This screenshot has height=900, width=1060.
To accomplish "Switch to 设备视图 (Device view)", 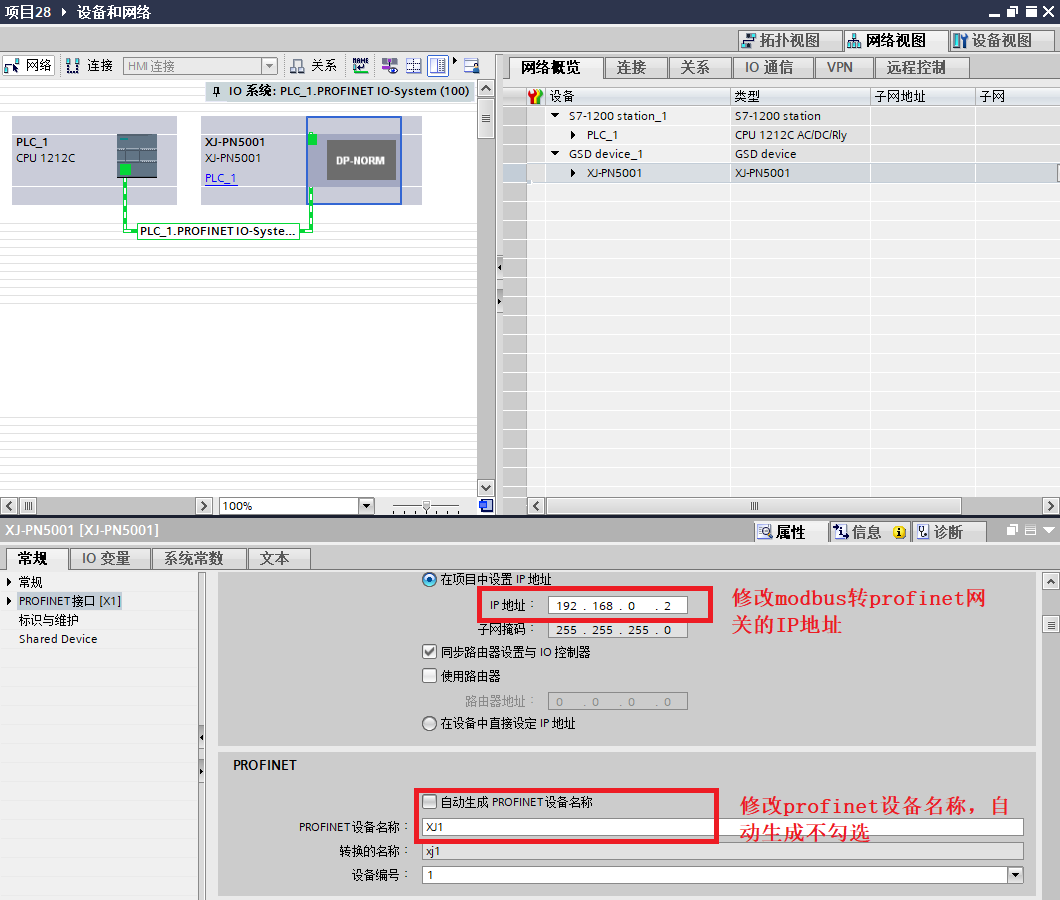I will (x=1001, y=41).
